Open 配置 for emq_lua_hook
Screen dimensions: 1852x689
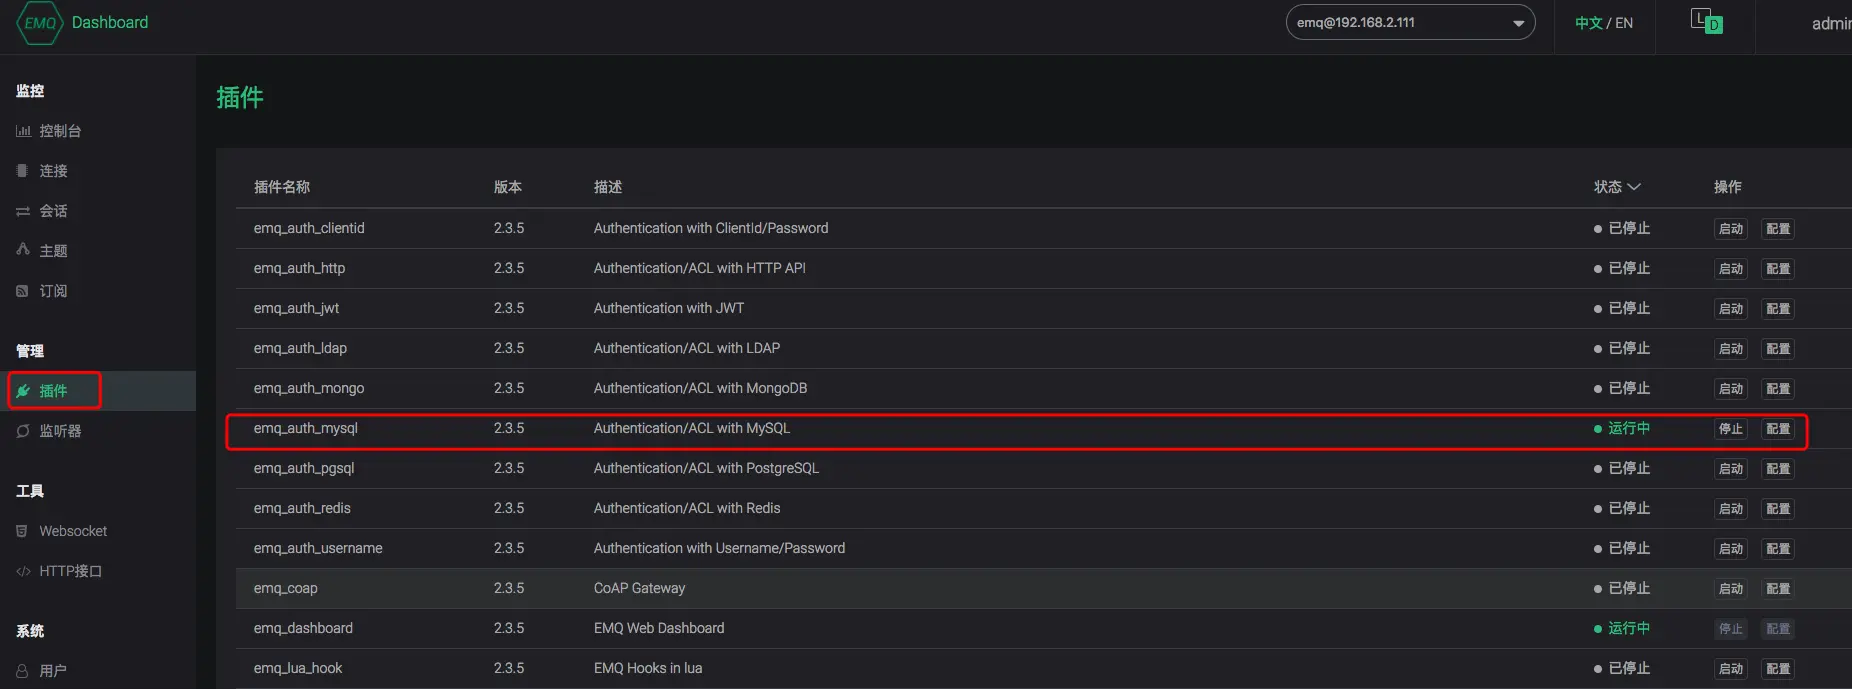[1777, 669]
